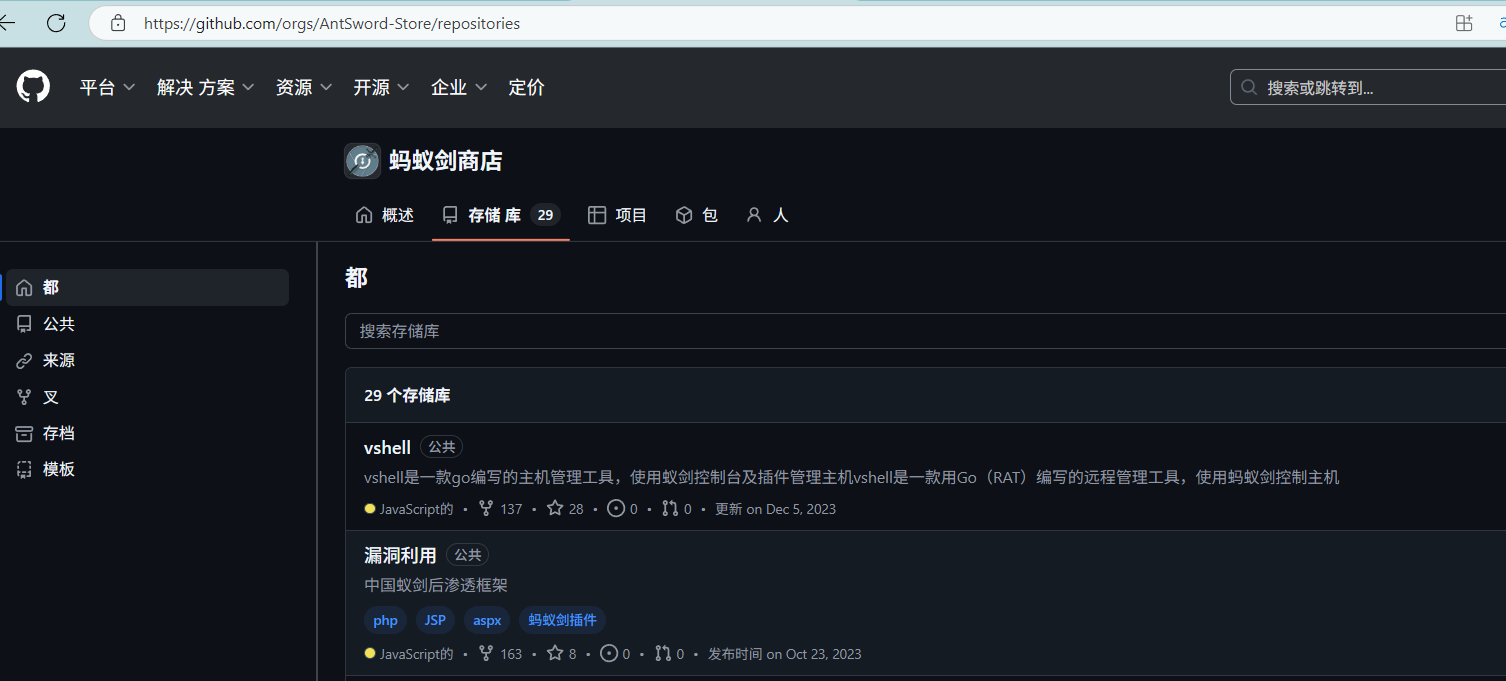Go back with browser back arrow

click(8, 23)
